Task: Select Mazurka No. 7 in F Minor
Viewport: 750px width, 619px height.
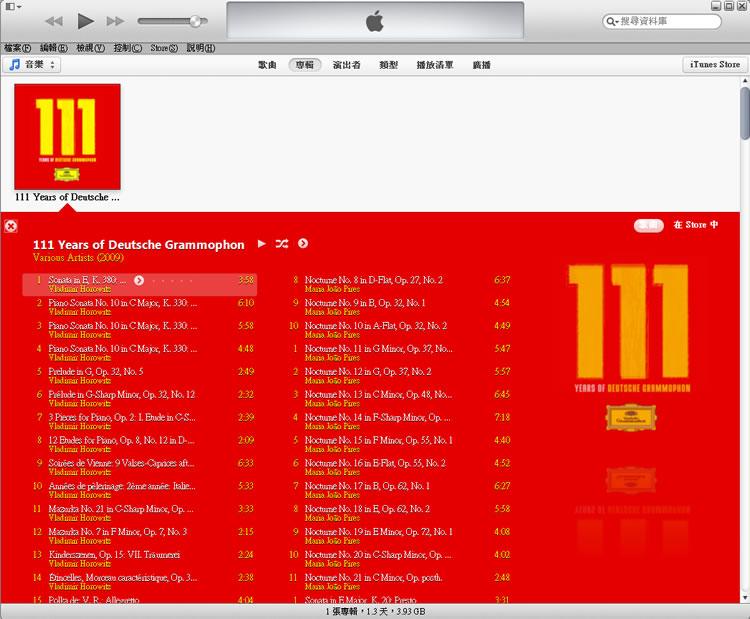Action: 140,536
